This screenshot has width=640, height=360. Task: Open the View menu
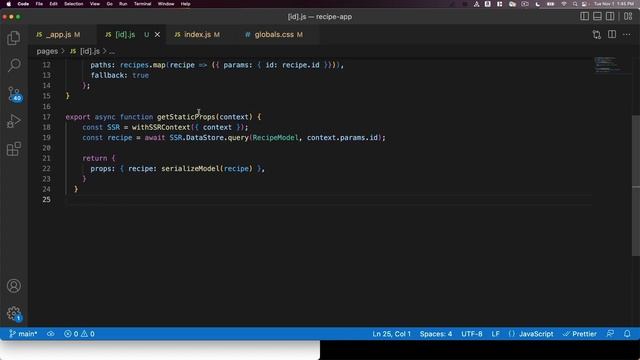(95, 4)
